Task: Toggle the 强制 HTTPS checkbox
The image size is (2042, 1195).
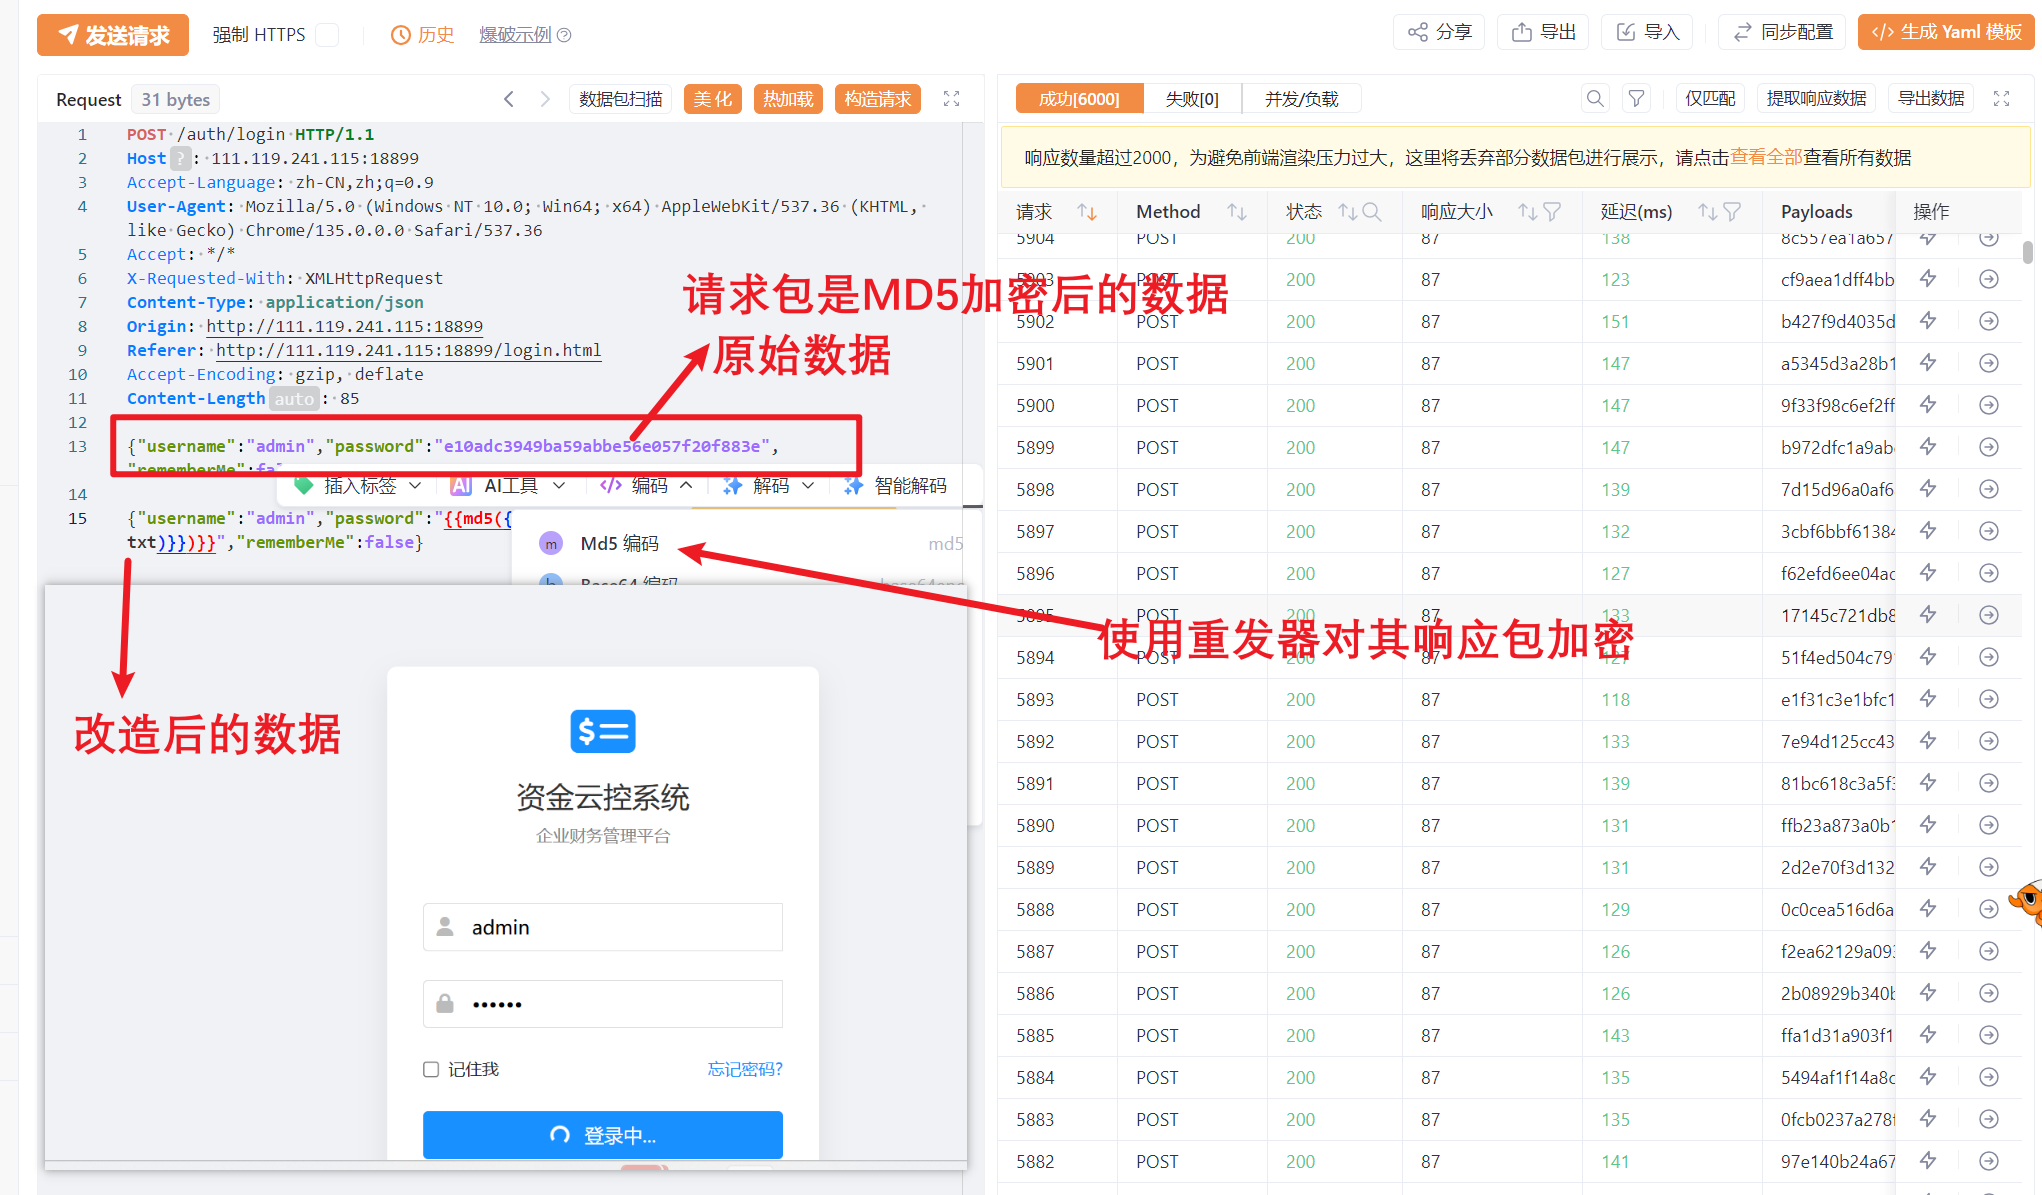Action: (327, 35)
